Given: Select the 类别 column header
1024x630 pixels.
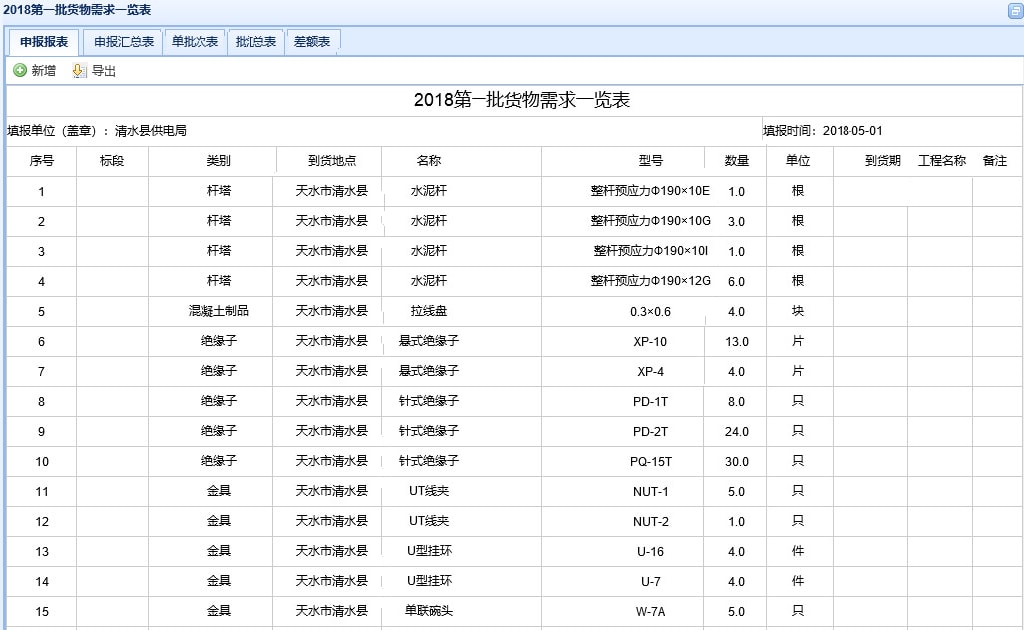Looking at the screenshot, I should tap(218, 161).
